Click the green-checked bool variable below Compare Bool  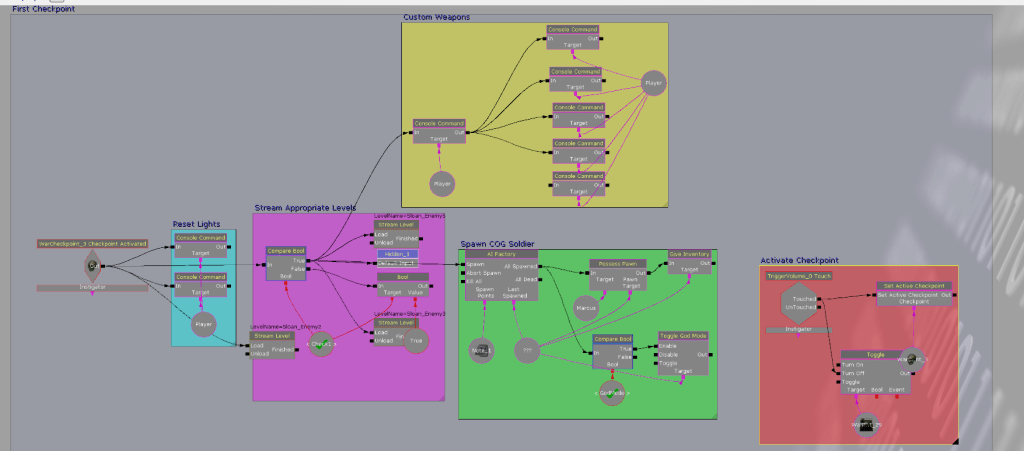coord(322,345)
